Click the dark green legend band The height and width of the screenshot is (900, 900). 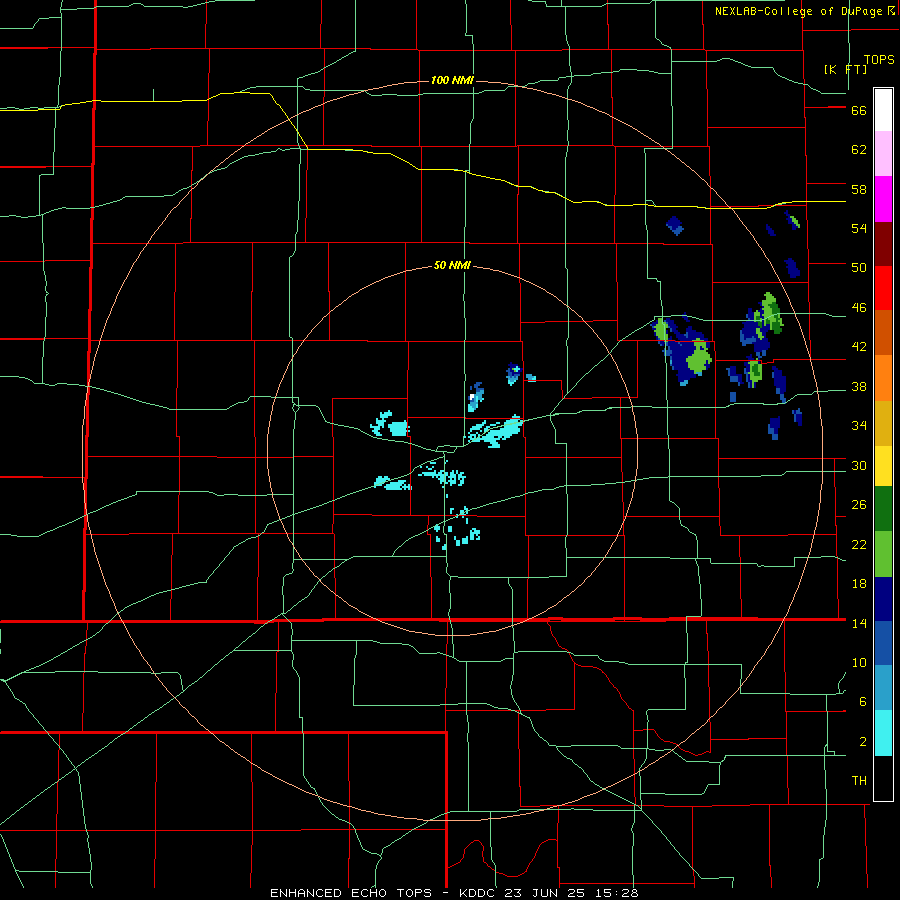click(883, 509)
